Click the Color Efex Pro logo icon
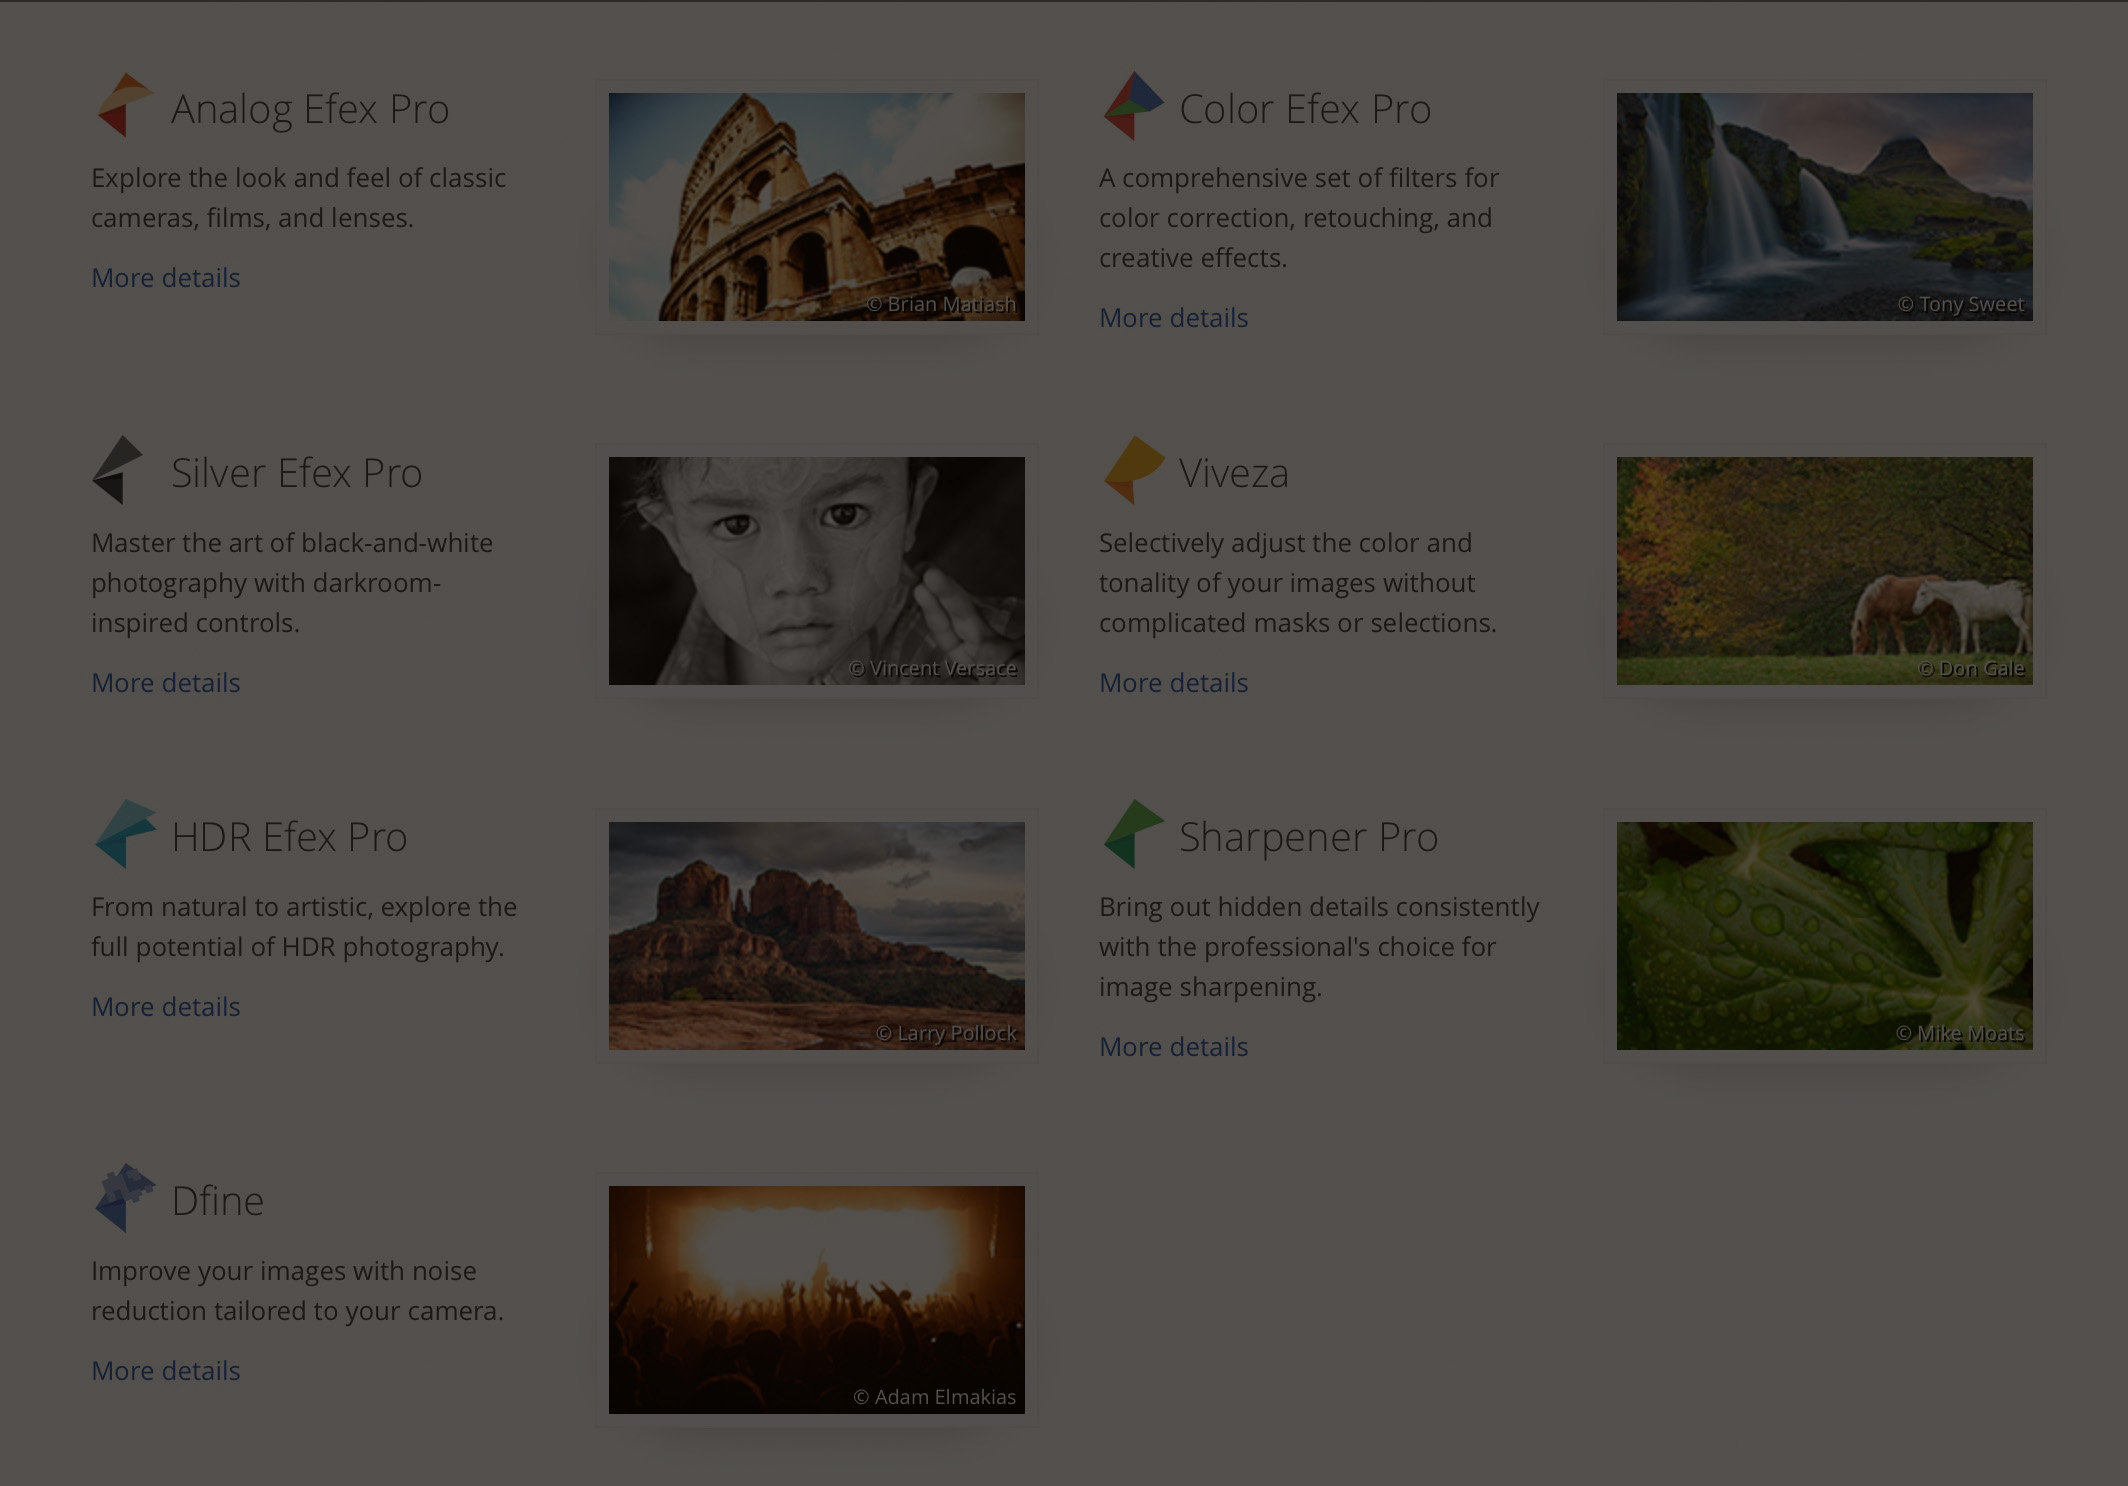The width and height of the screenshot is (2128, 1486). click(x=1133, y=105)
